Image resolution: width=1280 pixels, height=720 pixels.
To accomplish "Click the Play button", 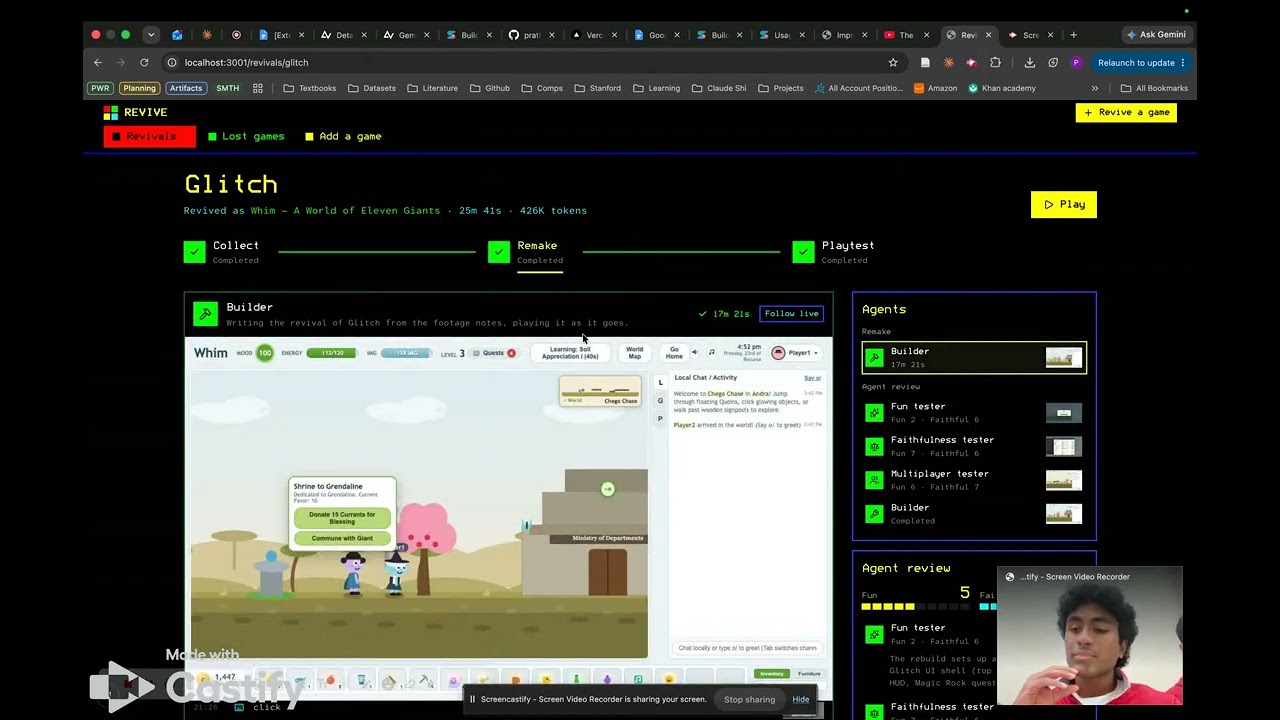I will 1064,204.
